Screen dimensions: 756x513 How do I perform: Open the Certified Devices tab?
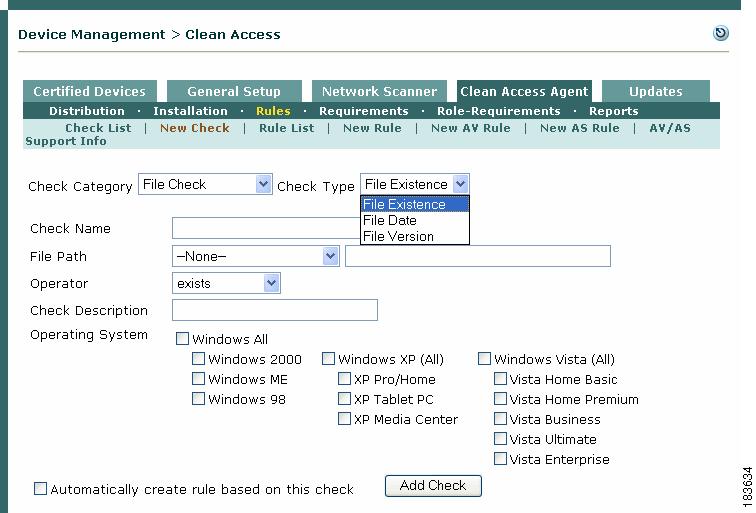[90, 91]
